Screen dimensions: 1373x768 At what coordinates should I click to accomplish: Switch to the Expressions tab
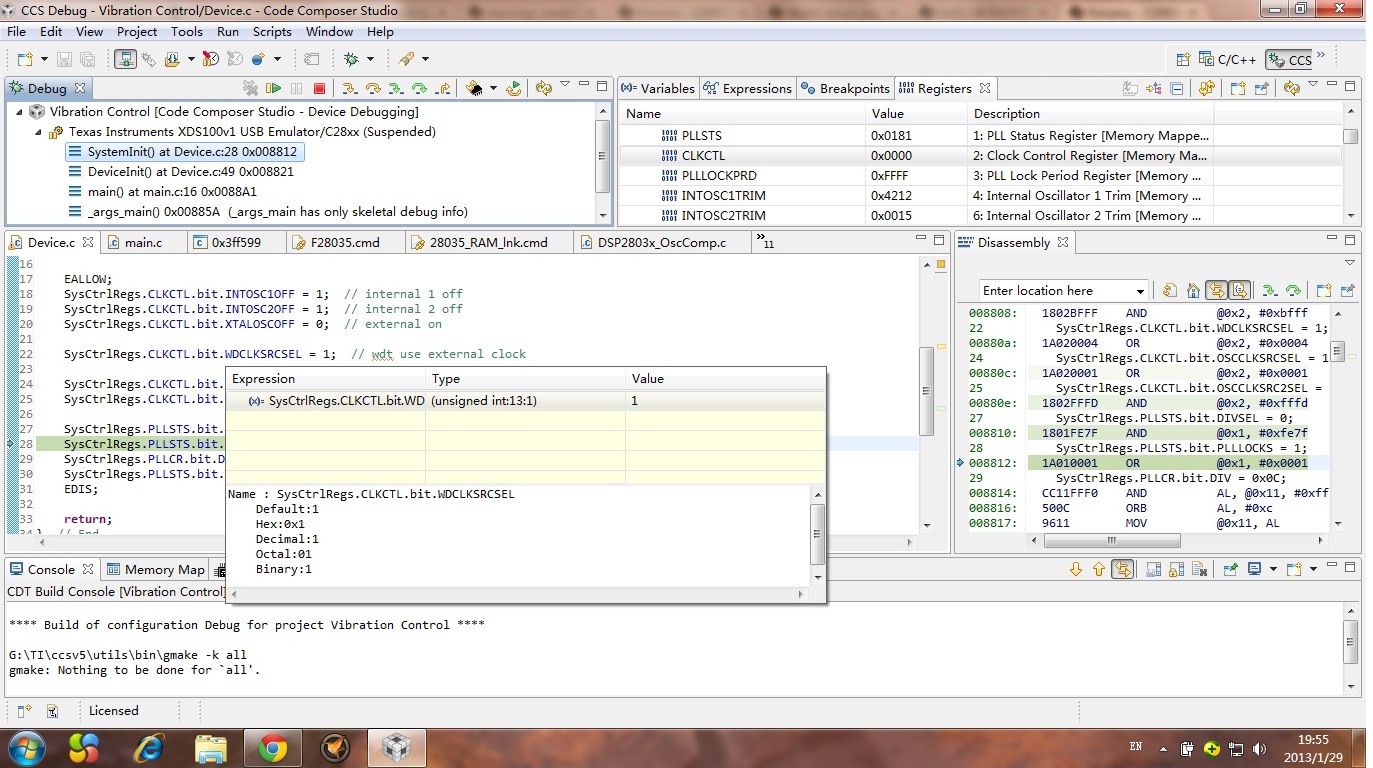pos(748,88)
